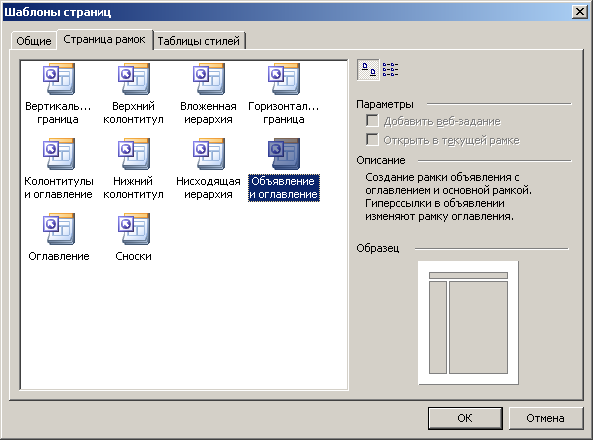Screen dimensions: 593x440
Task: Click the 'Сноски' label text
Action: coord(134,256)
